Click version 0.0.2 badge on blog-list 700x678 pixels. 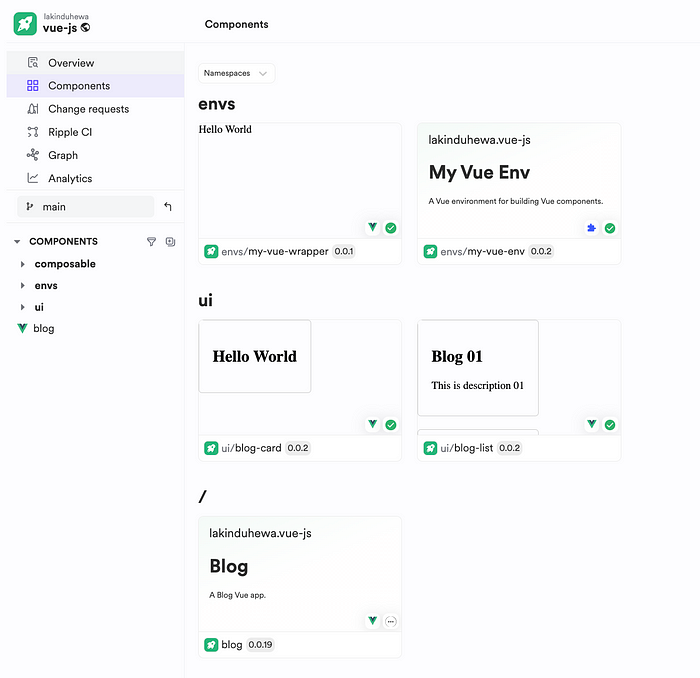(x=509, y=448)
